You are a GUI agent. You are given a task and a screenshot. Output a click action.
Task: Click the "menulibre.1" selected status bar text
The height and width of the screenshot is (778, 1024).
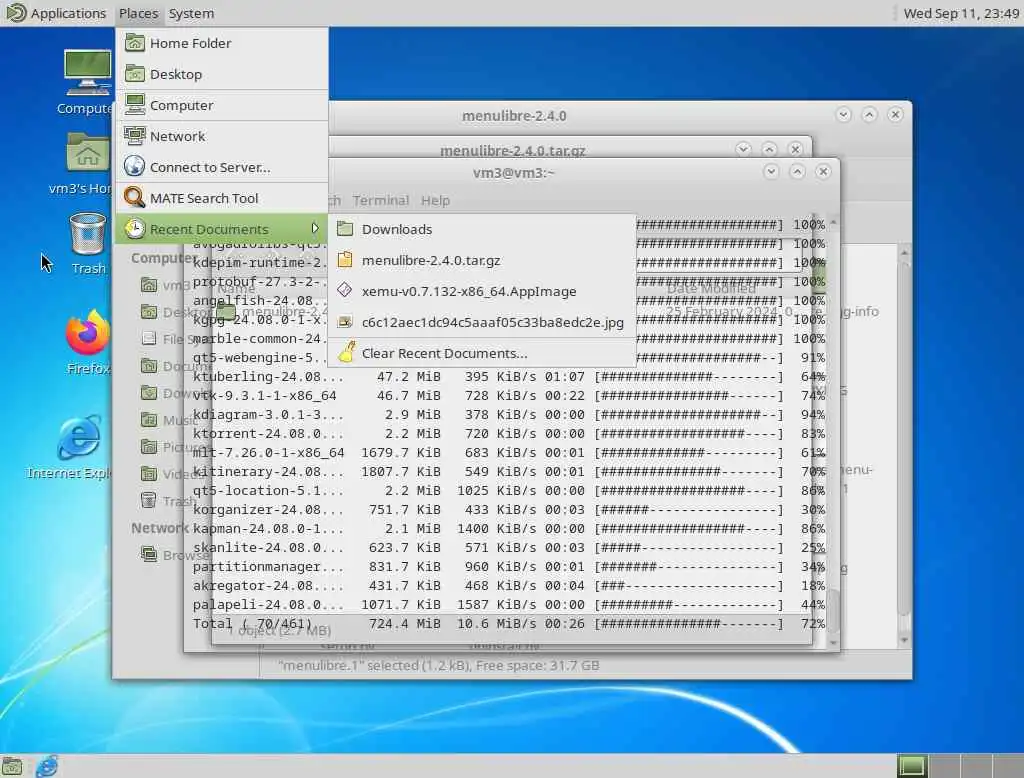439,666
